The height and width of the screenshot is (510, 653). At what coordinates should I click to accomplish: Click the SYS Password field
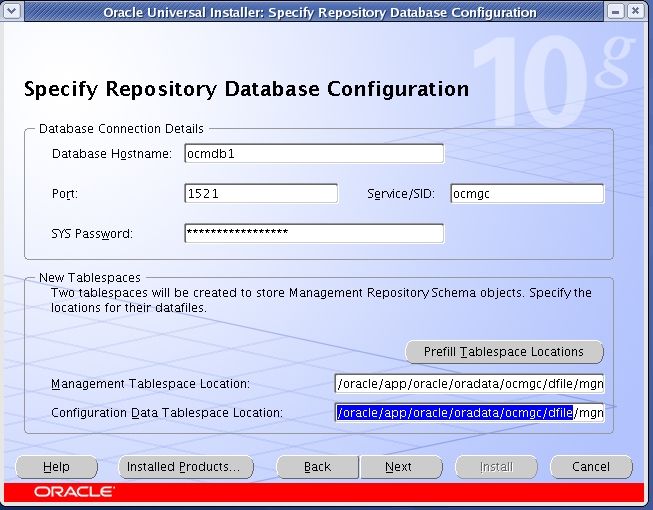[x=314, y=233]
